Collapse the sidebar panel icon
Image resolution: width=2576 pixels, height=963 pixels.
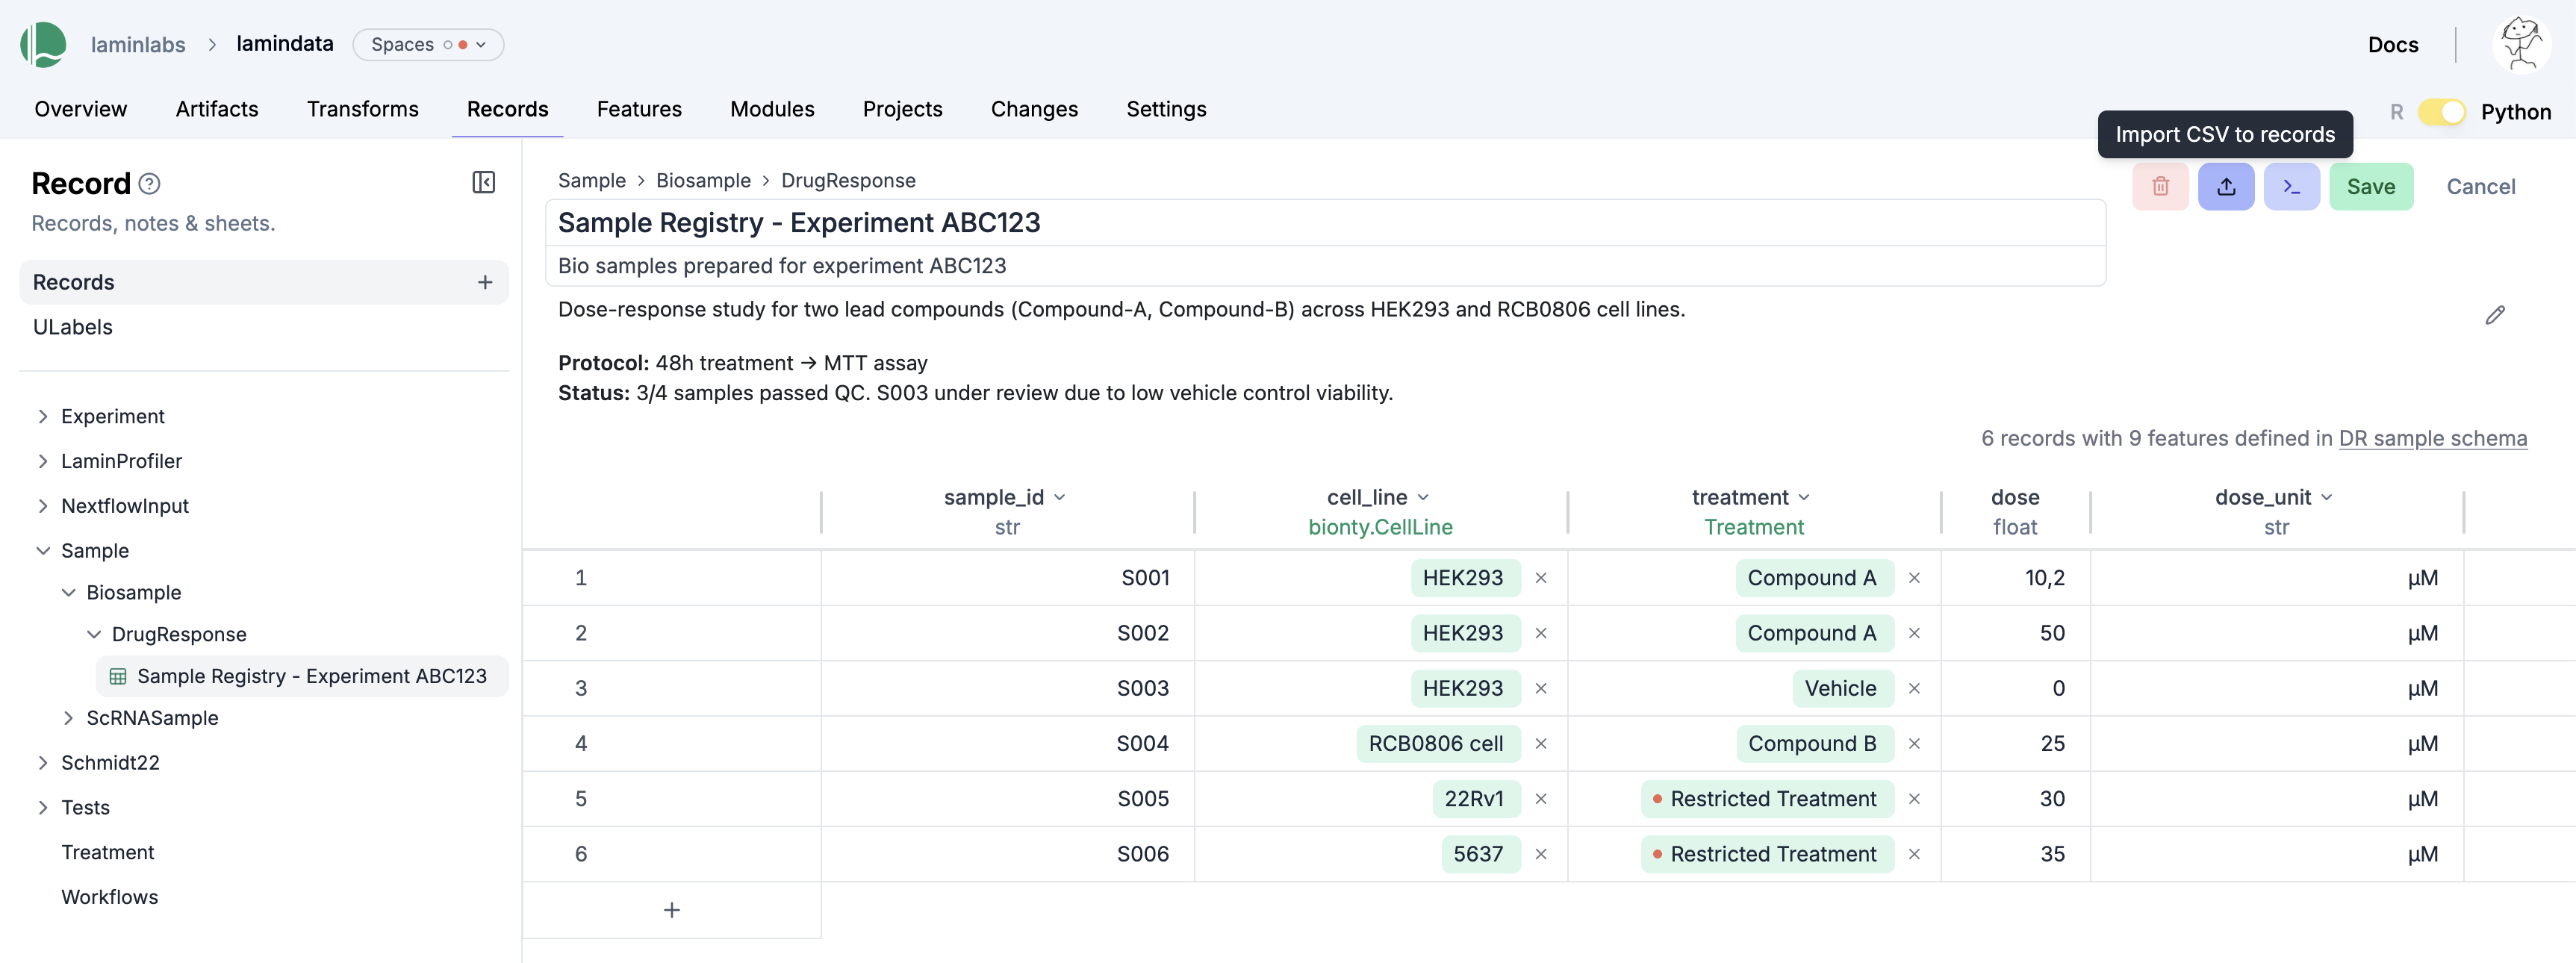tap(483, 182)
